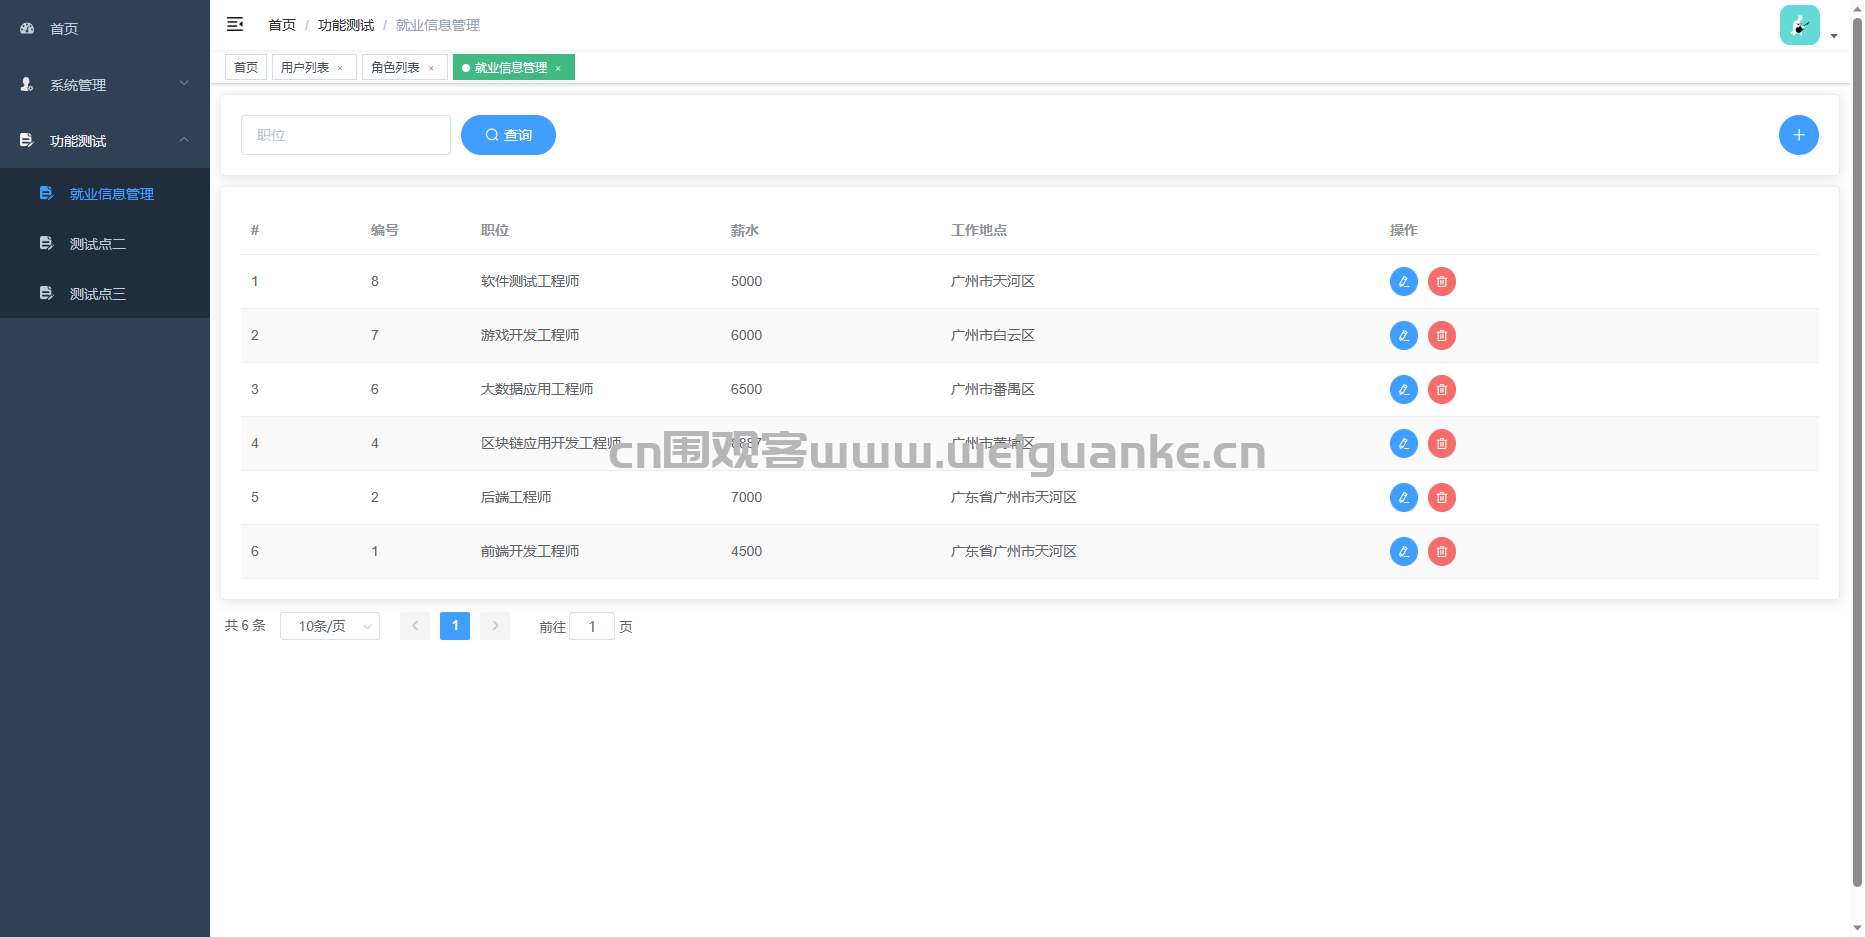This screenshot has width=1865, height=937.
Task: Click the 工作地点 column header
Action: click(979, 230)
